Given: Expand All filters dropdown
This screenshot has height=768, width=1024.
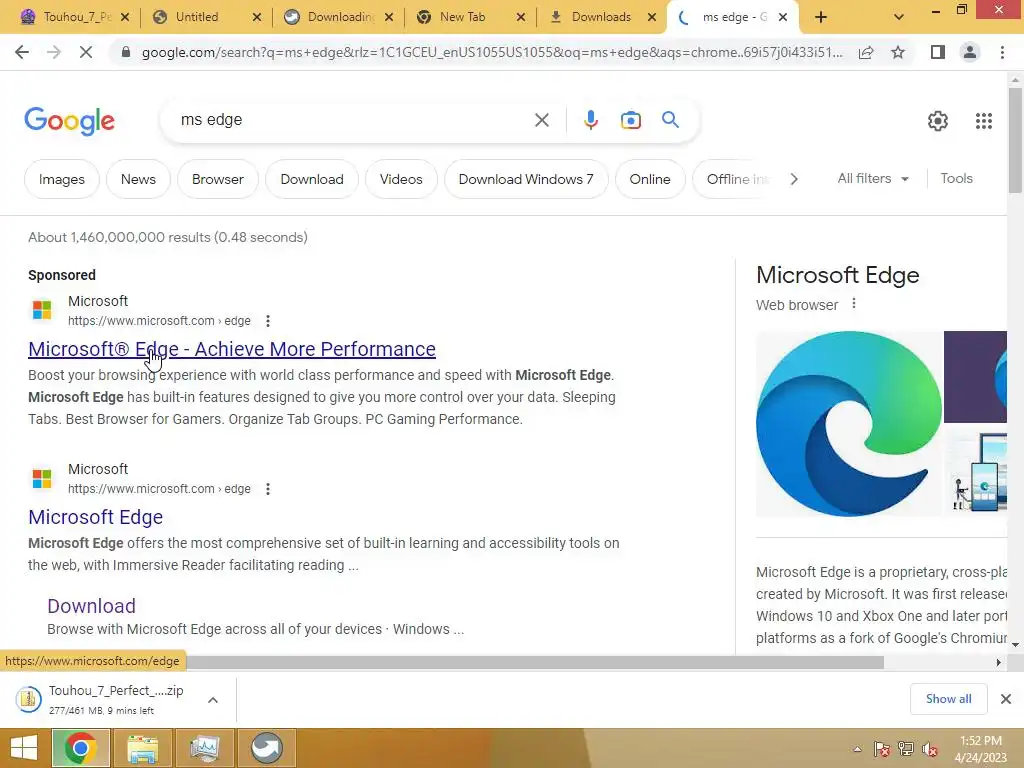Looking at the screenshot, I should (x=873, y=178).
